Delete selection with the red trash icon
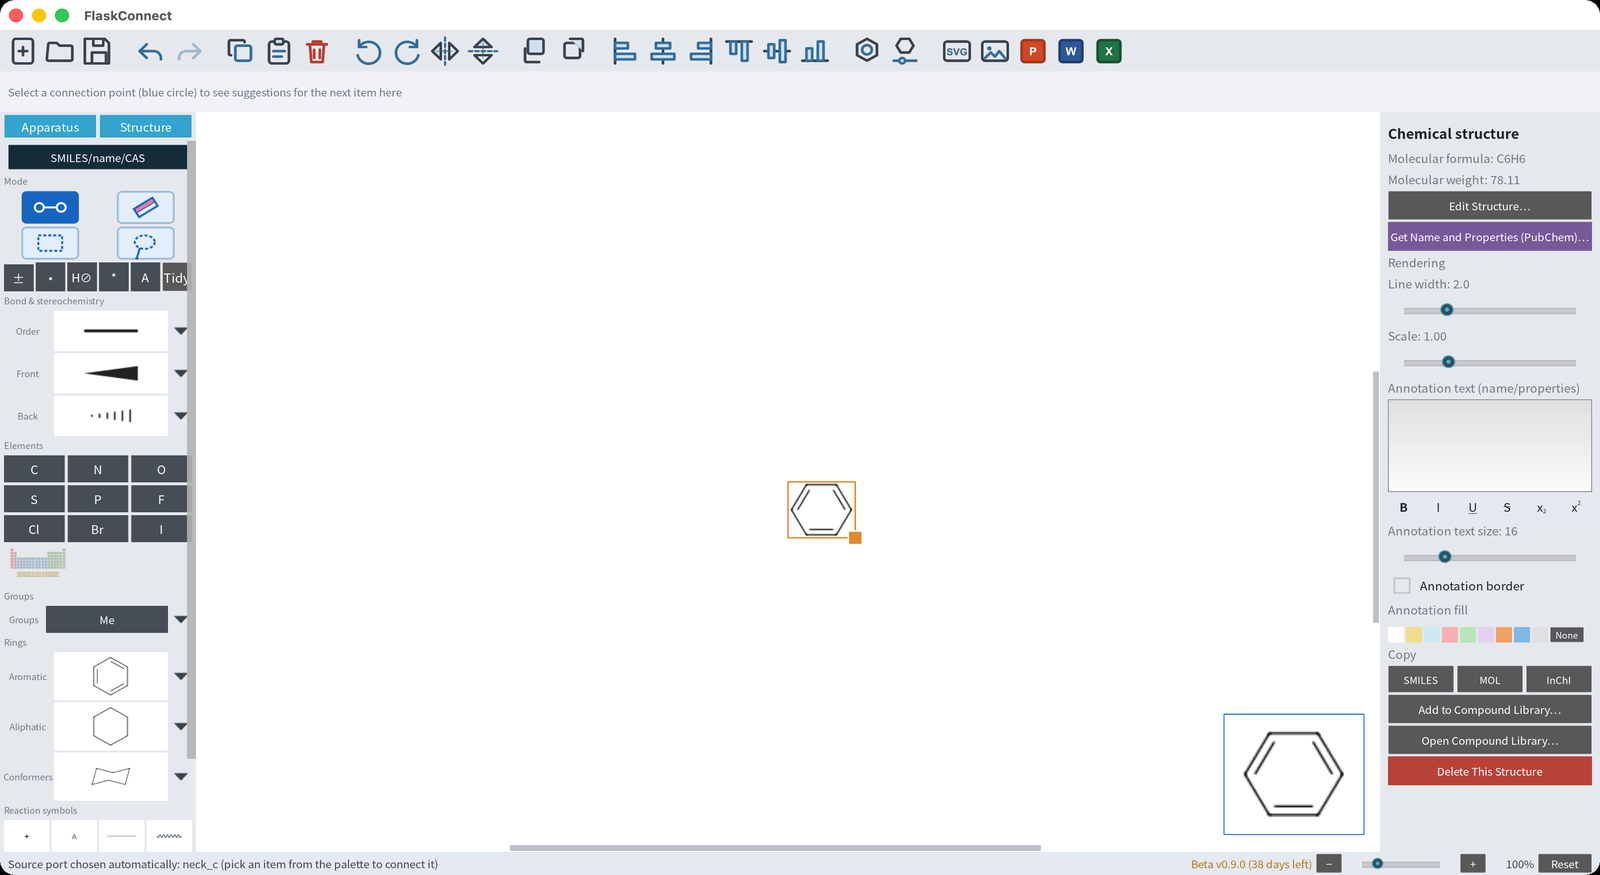Screen dimensions: 1600x875 (x=317, y=51)
